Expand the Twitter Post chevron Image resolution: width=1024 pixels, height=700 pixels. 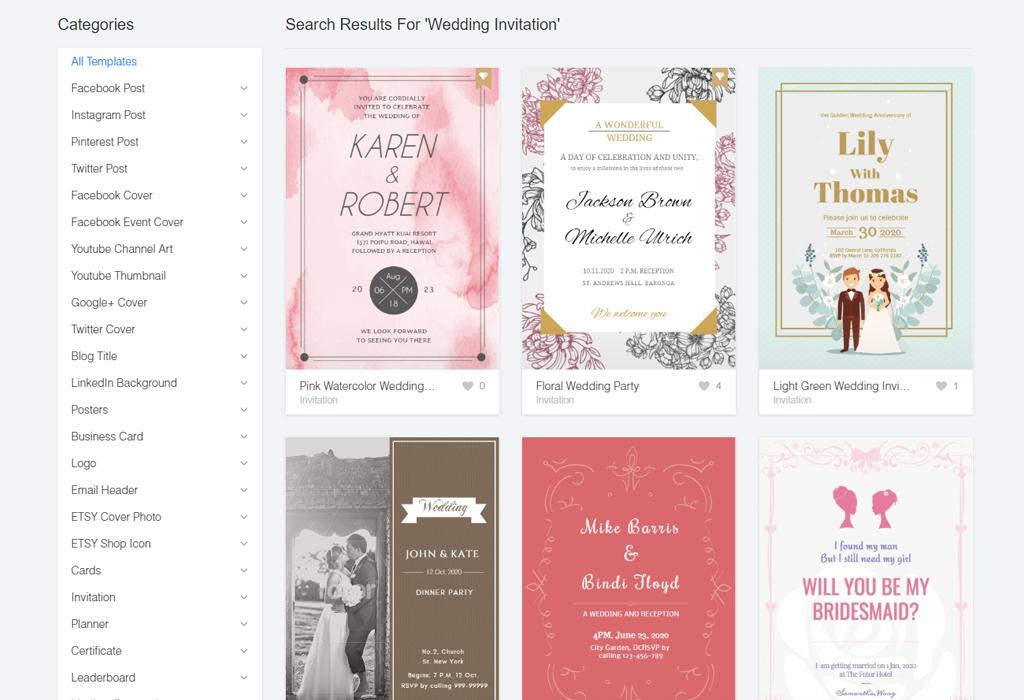tap(244, 168)
